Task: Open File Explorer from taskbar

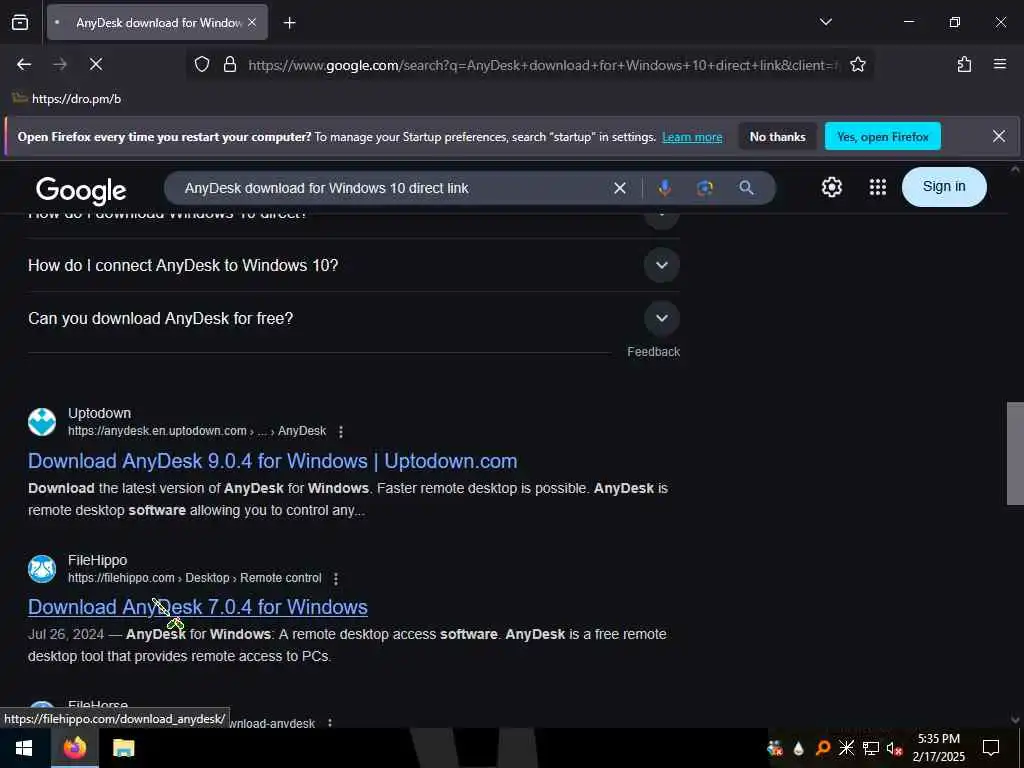Action: (123, 748)
